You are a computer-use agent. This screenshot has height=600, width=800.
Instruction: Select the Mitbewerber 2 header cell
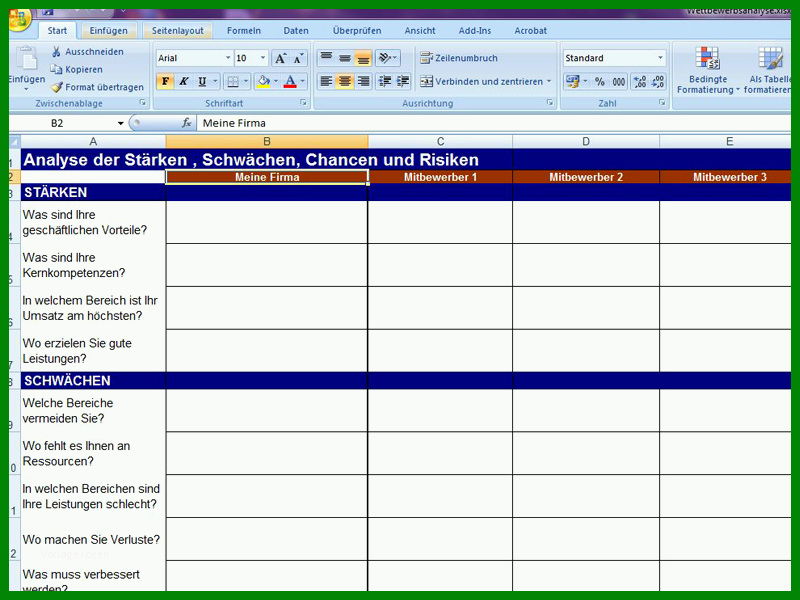coord(586,177)
